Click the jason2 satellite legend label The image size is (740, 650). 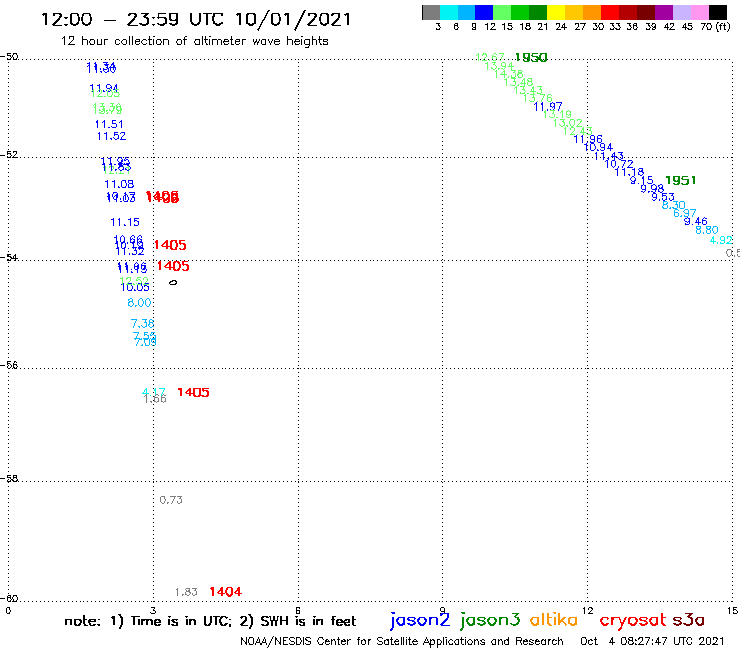420,621
